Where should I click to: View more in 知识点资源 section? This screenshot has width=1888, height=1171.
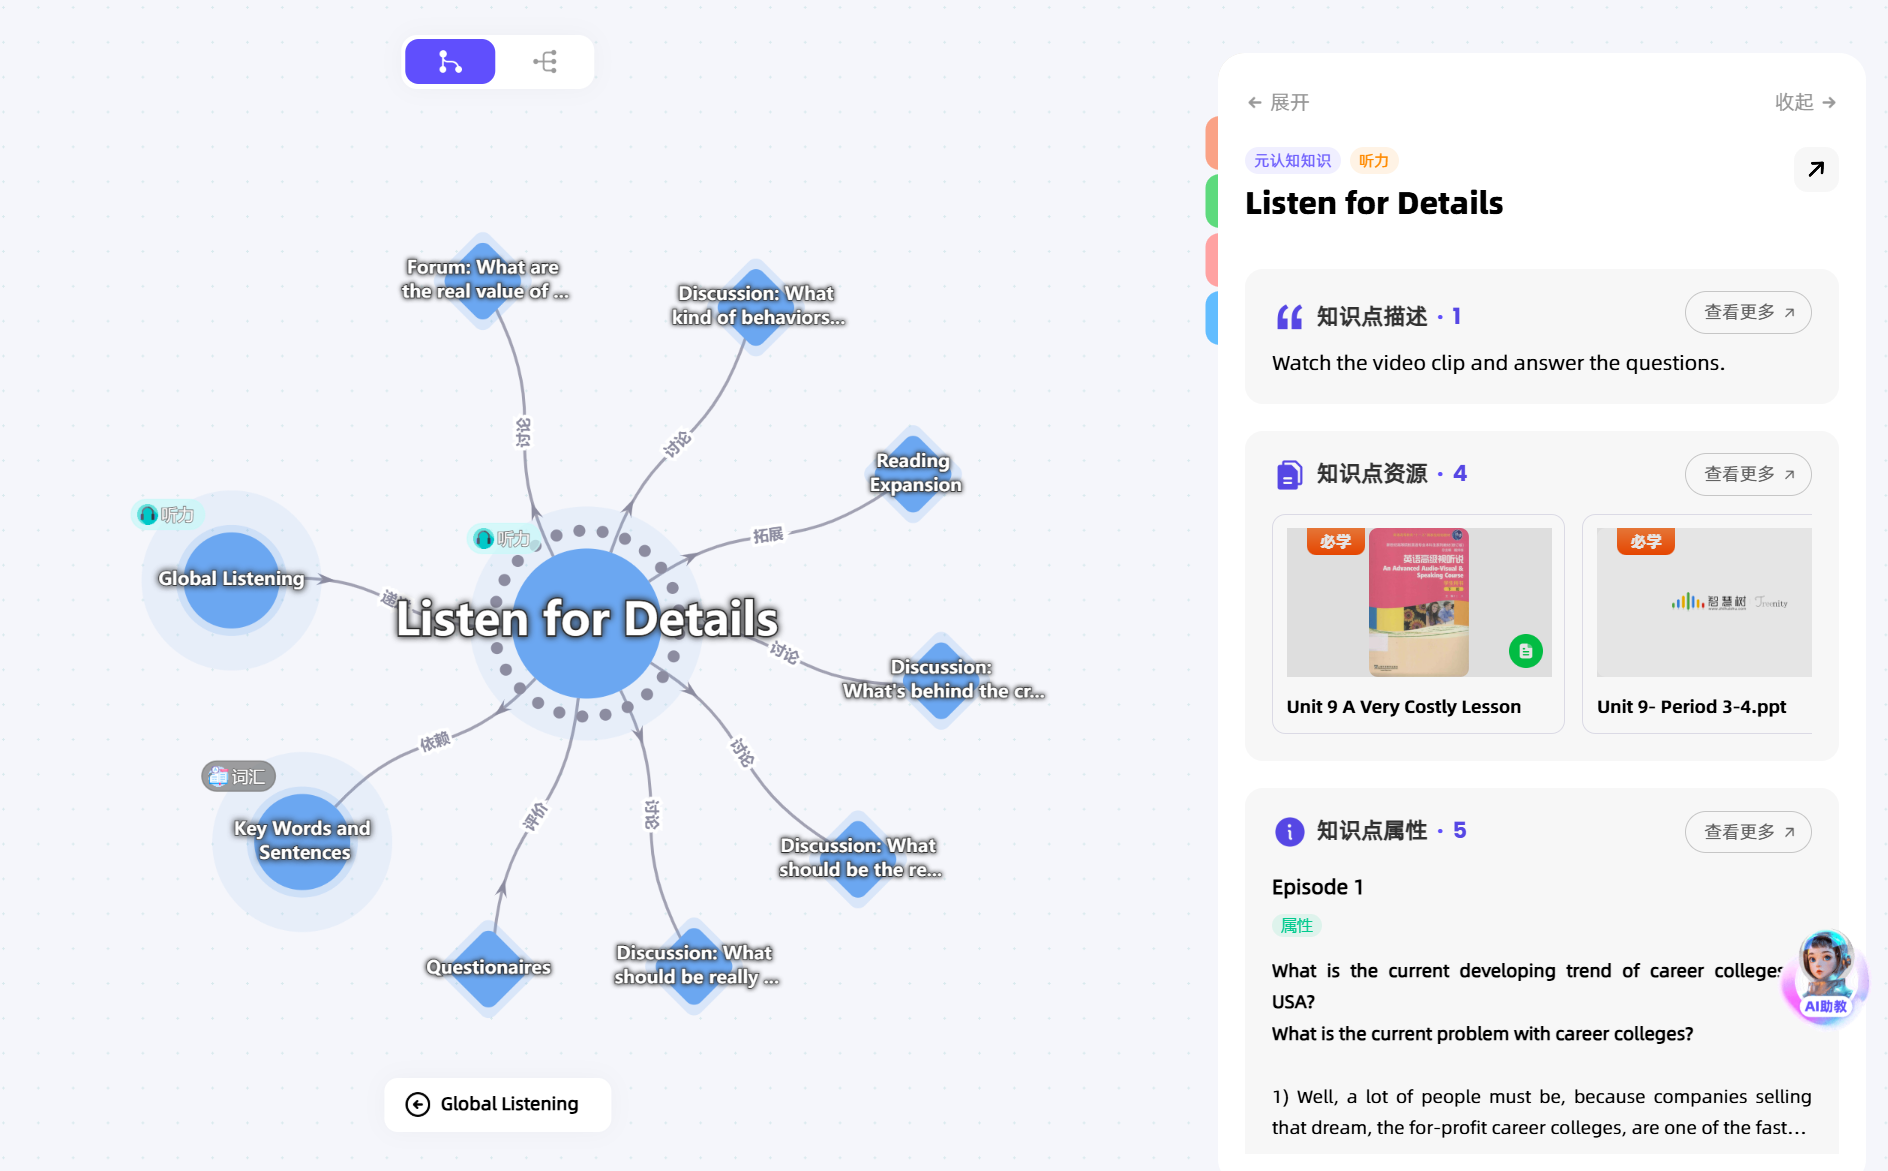(x=1748, y=474)
